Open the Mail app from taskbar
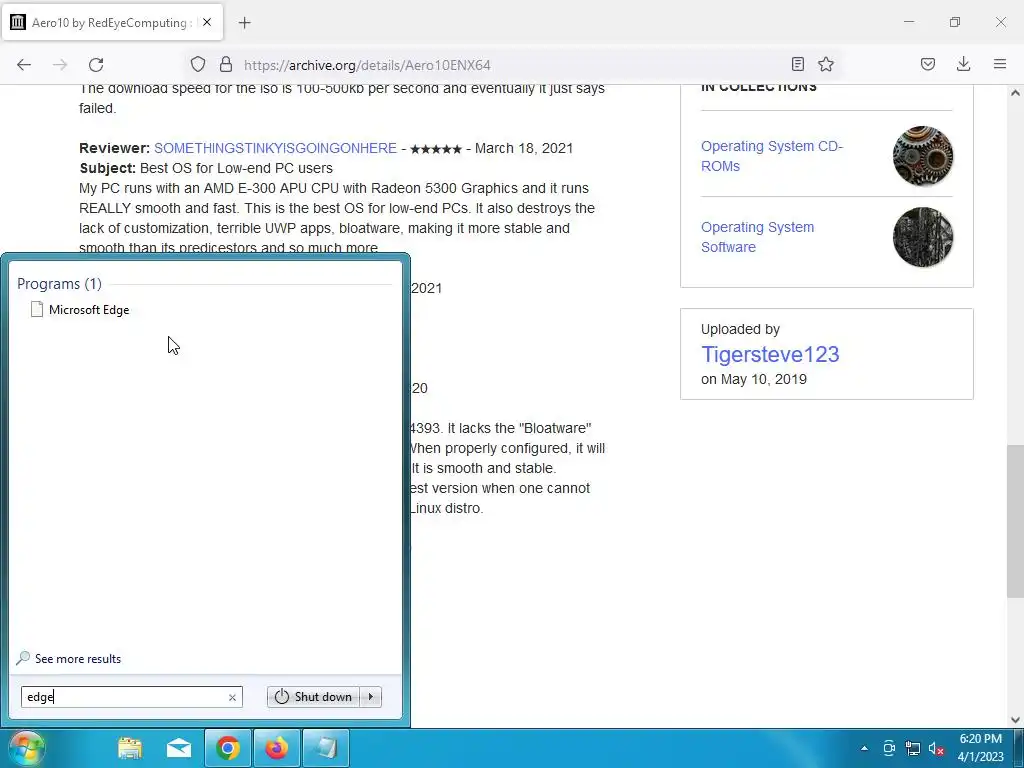1024x768 pixels. click(x=179, y=748)
